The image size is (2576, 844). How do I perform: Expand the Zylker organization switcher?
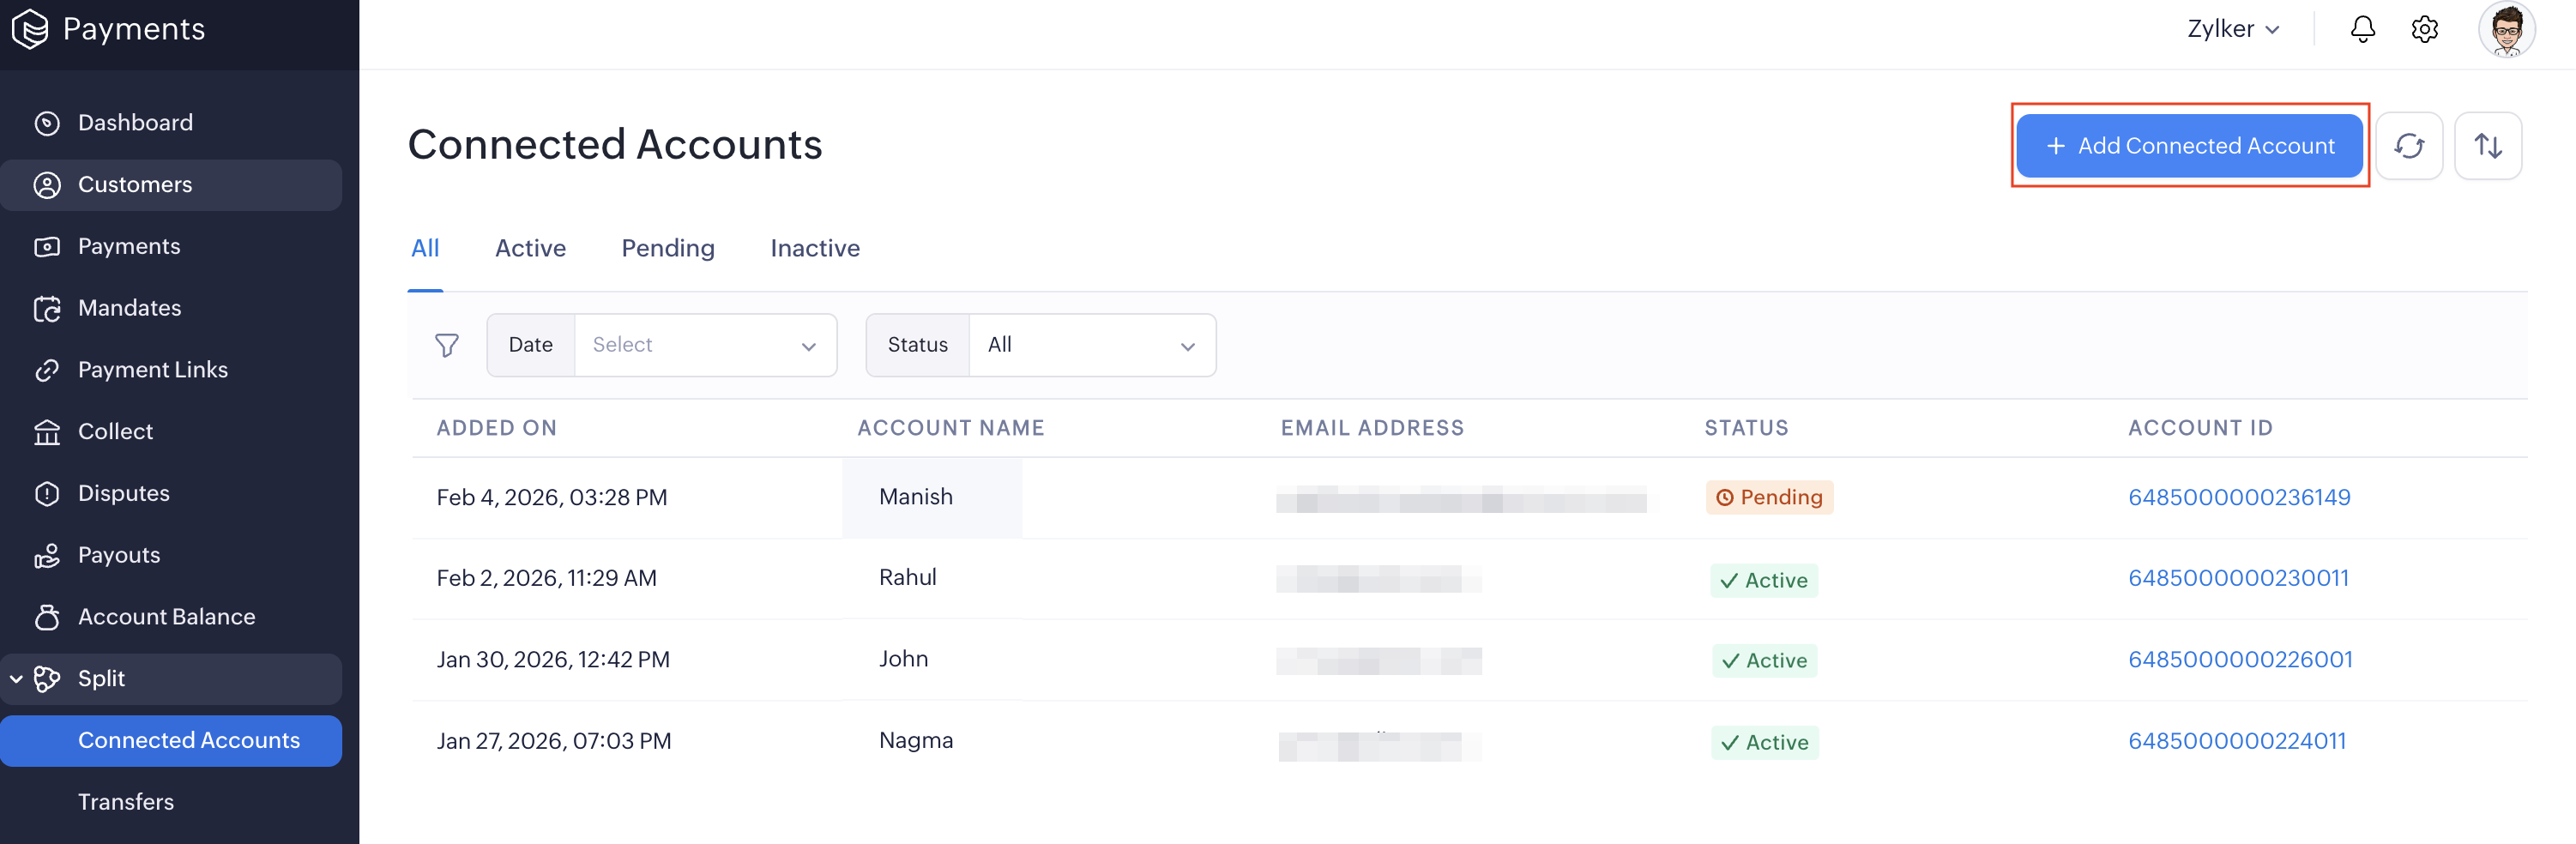[x=2232, y=29]
